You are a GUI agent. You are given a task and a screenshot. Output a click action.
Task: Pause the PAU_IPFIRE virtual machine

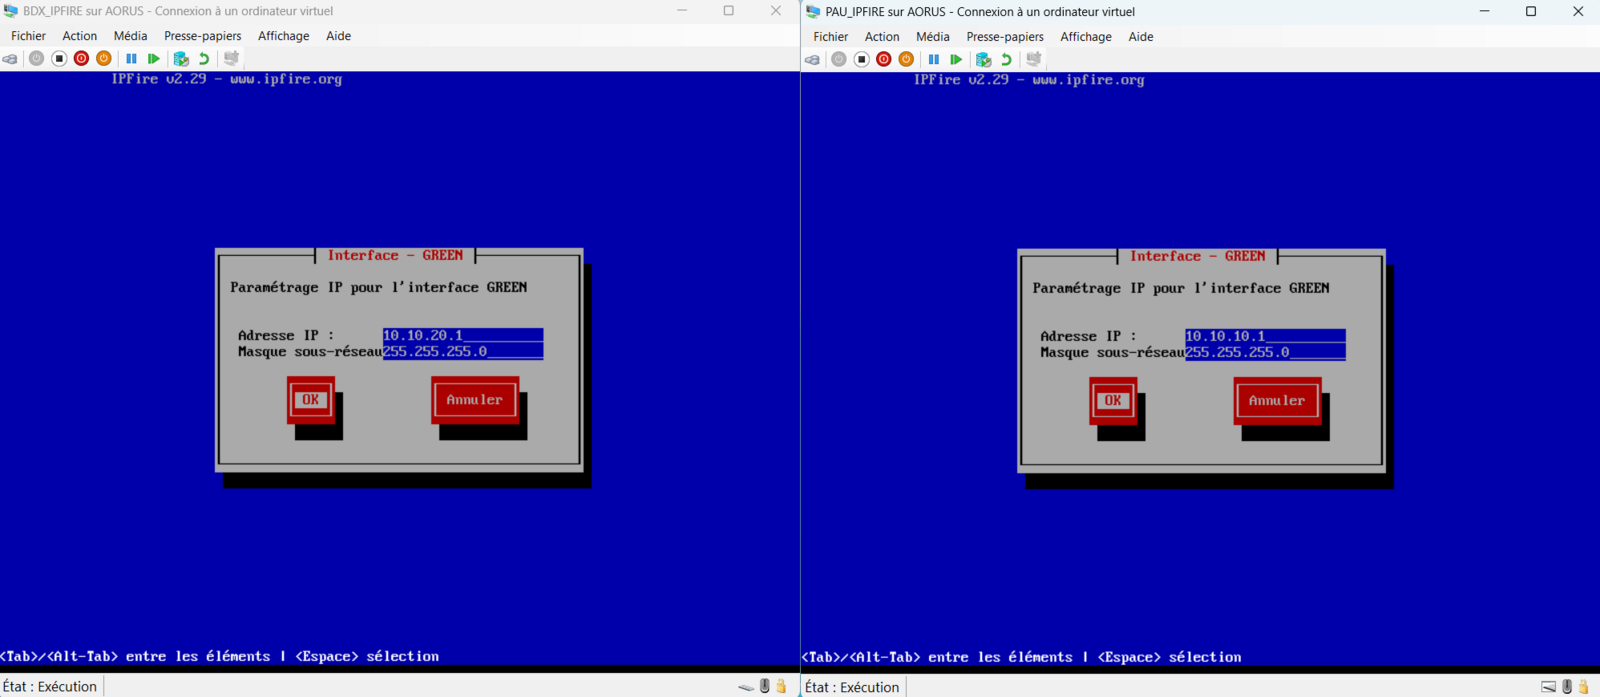pyautogui.click(x=933, y=60)
